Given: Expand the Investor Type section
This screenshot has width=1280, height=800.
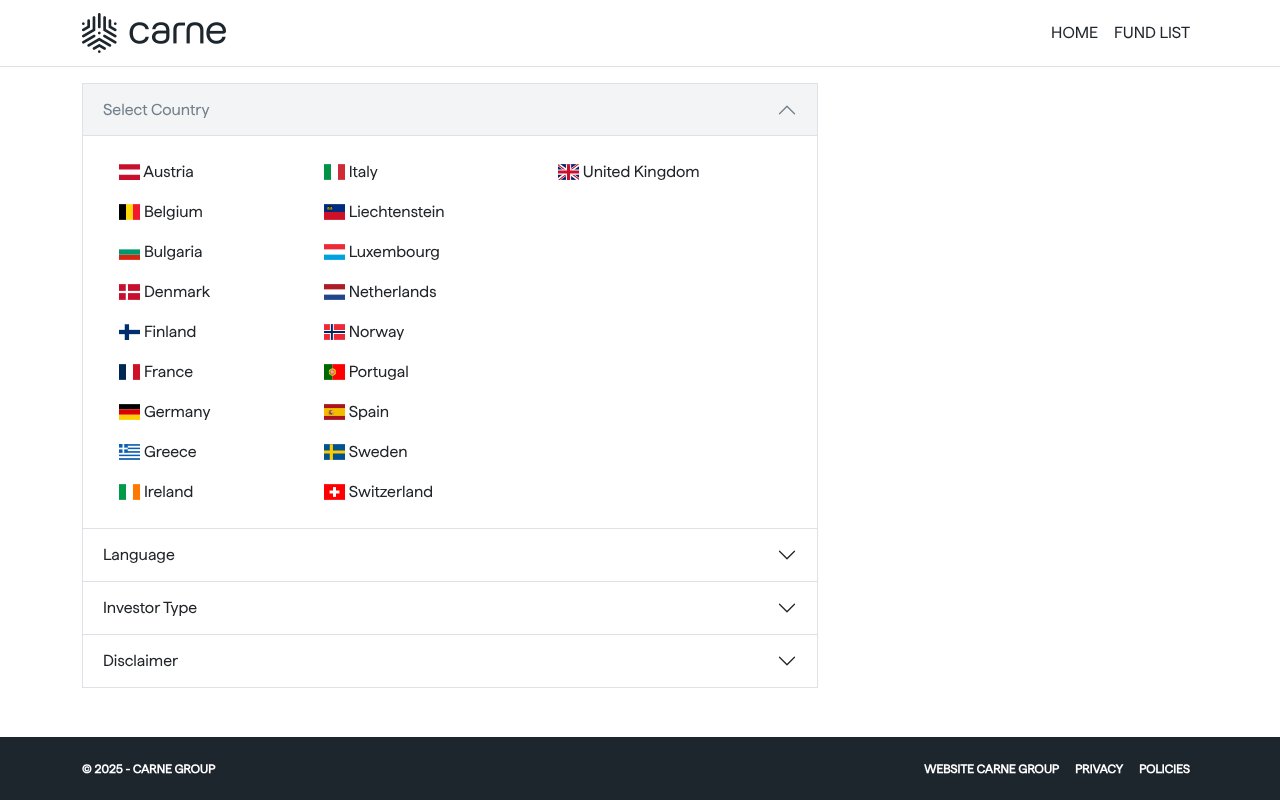Looking at the screenshot, I should point(787,607).
